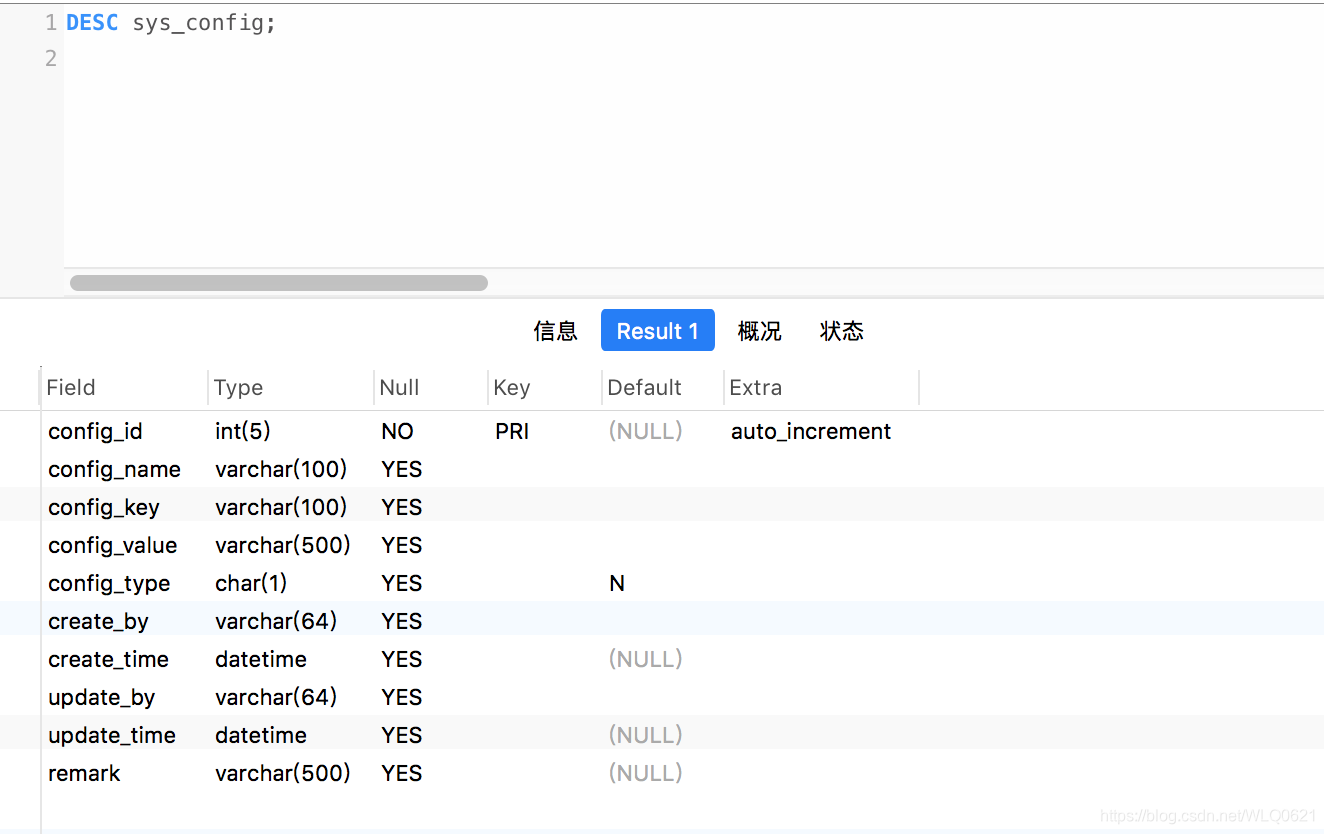Open the 状态 tab
The height and width of the screenshot is (834, 1324).
(841, 331)
